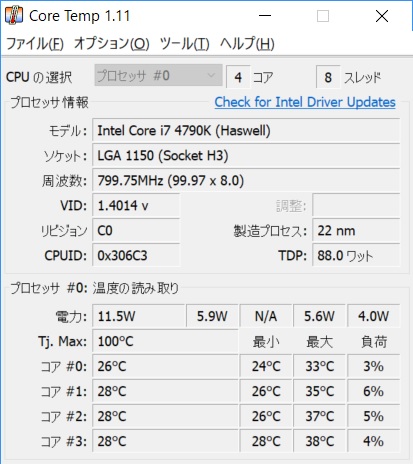This screenshot has height=464, width=413.
Task: Select the model field showing Intel Core i7 4790K
Action: pos(246,130)
